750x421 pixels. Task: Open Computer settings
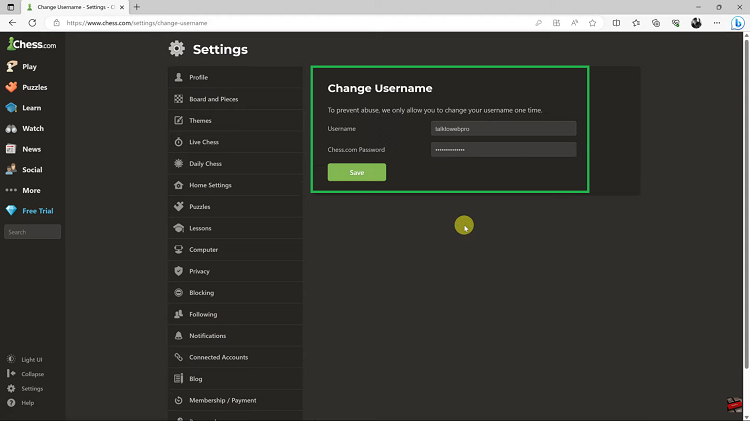(x=235, y=249)
